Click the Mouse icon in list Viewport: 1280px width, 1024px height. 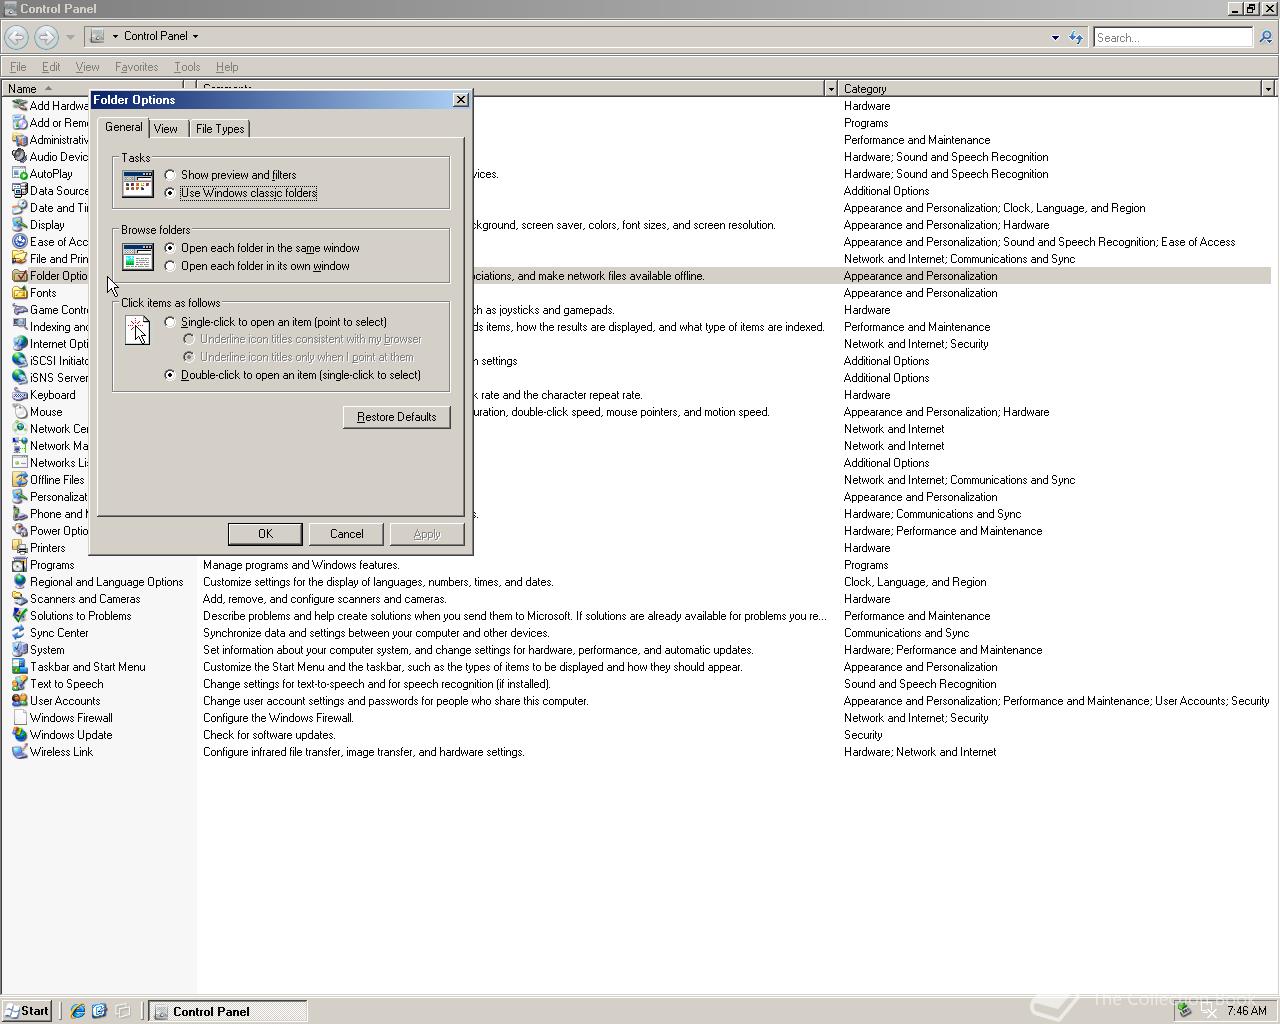click(19, 412)
